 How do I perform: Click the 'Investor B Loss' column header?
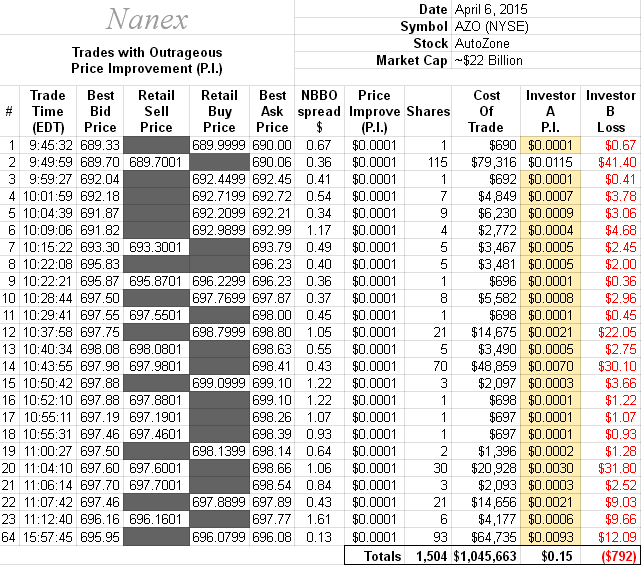click(x=611, y=111)
